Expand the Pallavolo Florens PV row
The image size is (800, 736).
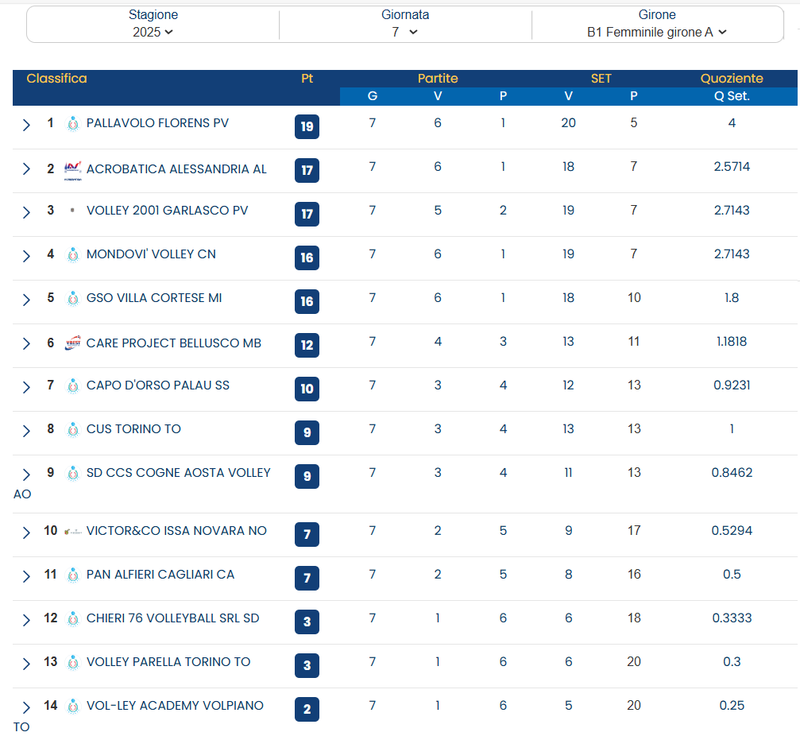click(27, 125)
